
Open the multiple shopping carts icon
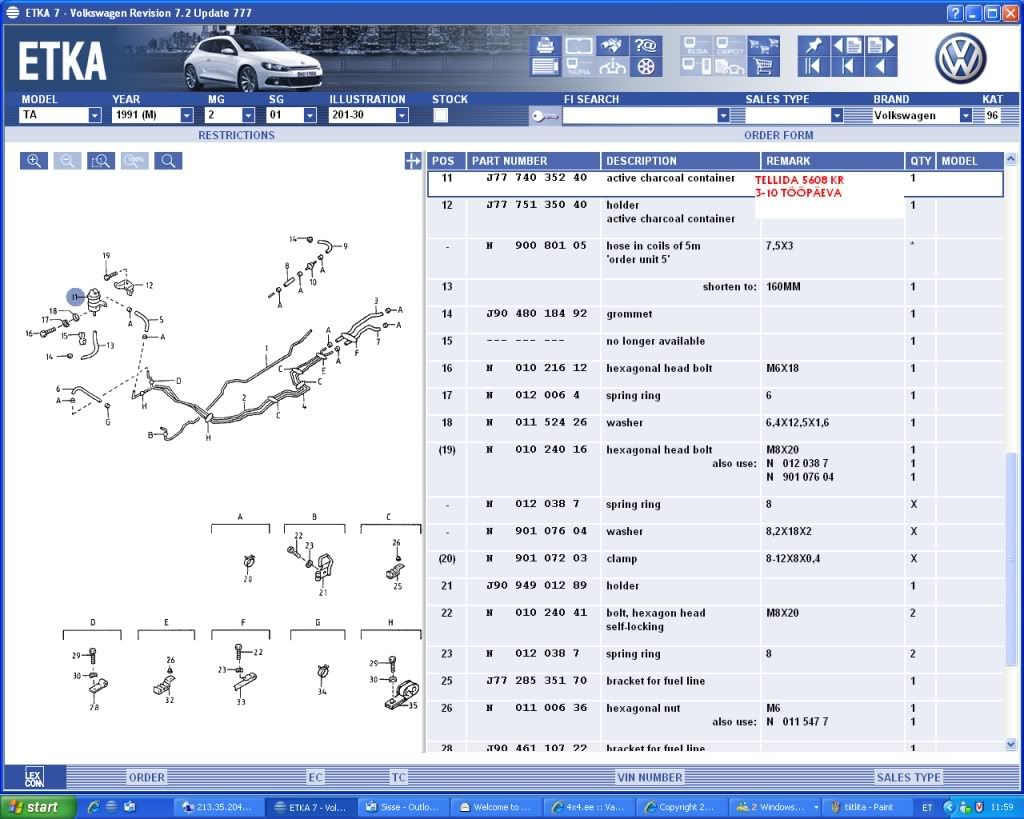763,46
